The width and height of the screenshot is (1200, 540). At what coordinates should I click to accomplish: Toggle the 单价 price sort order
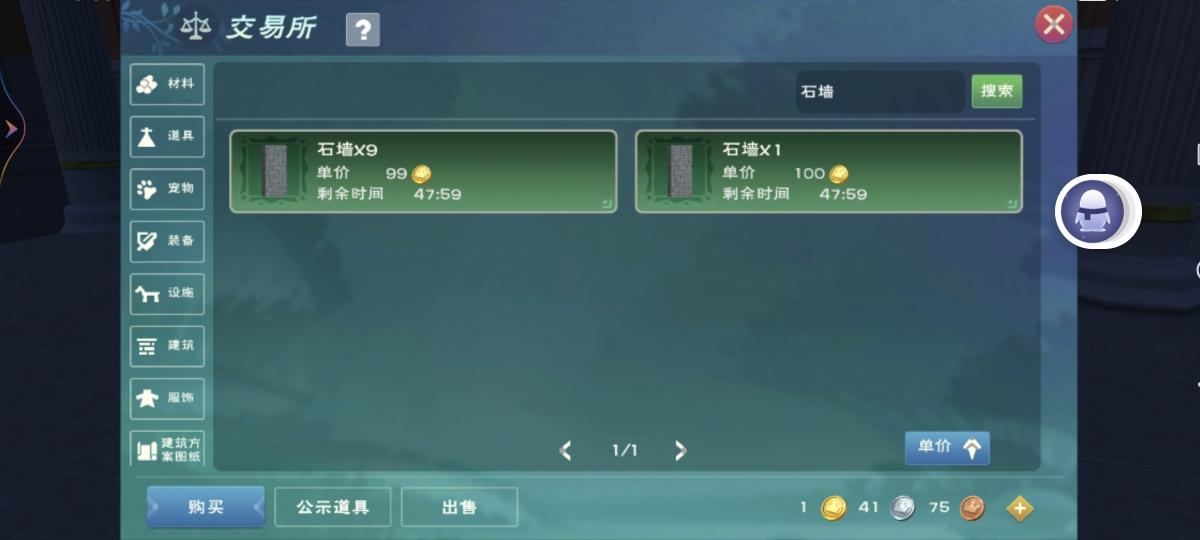pos(947,448)
